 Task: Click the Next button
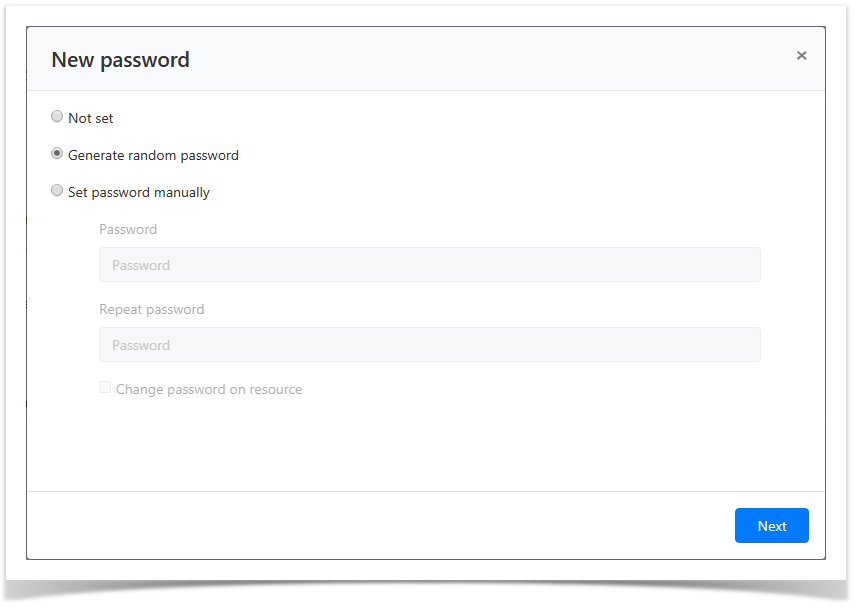[771, 526]
